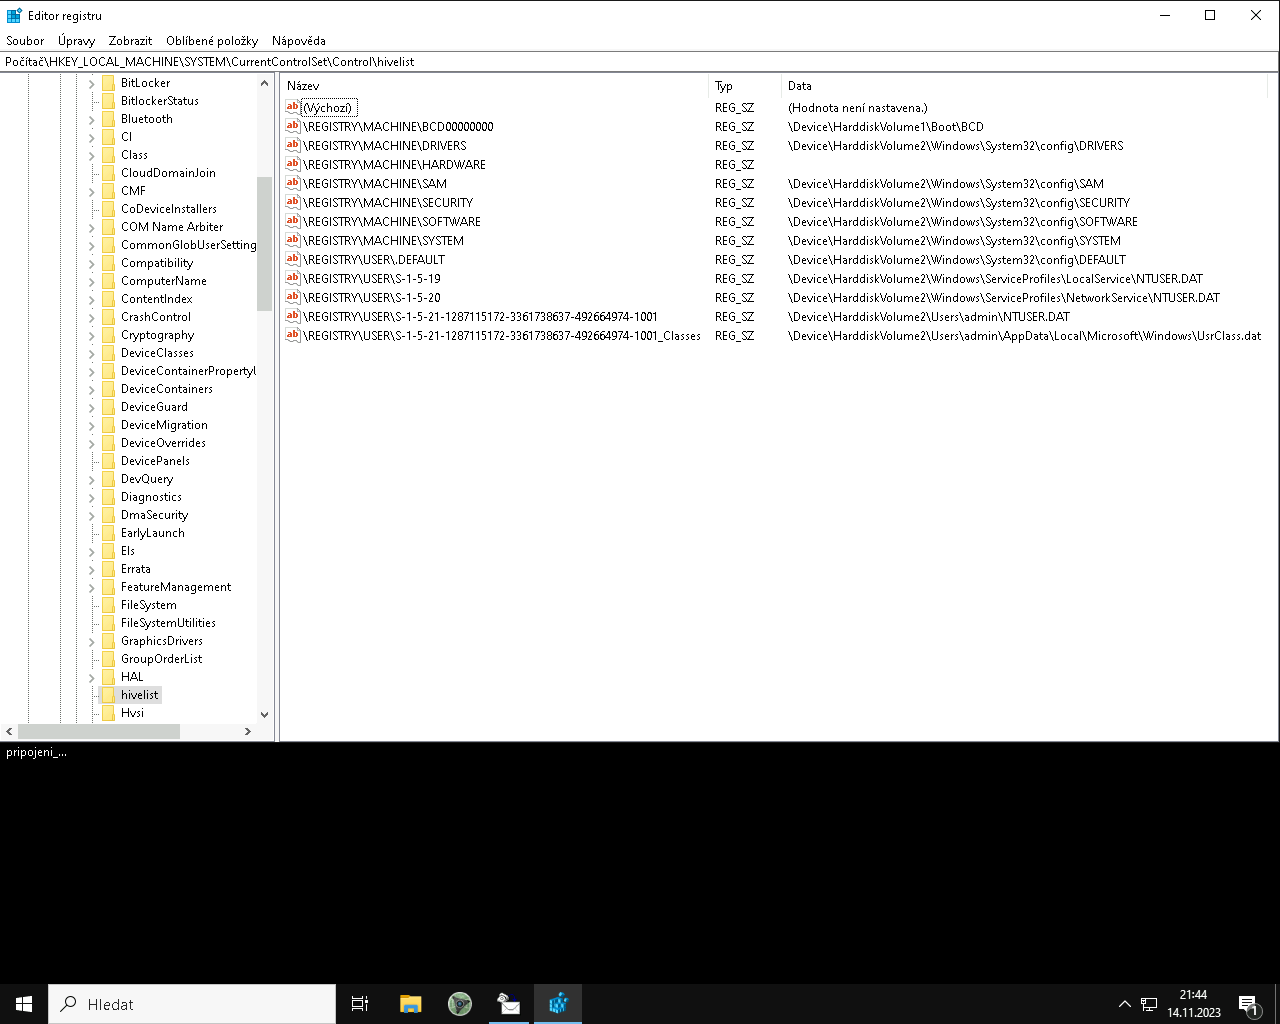Viewport: 1280px width, 1024px height.
Task: Open Task View on the taskbar
Action: coord(360,1003)
